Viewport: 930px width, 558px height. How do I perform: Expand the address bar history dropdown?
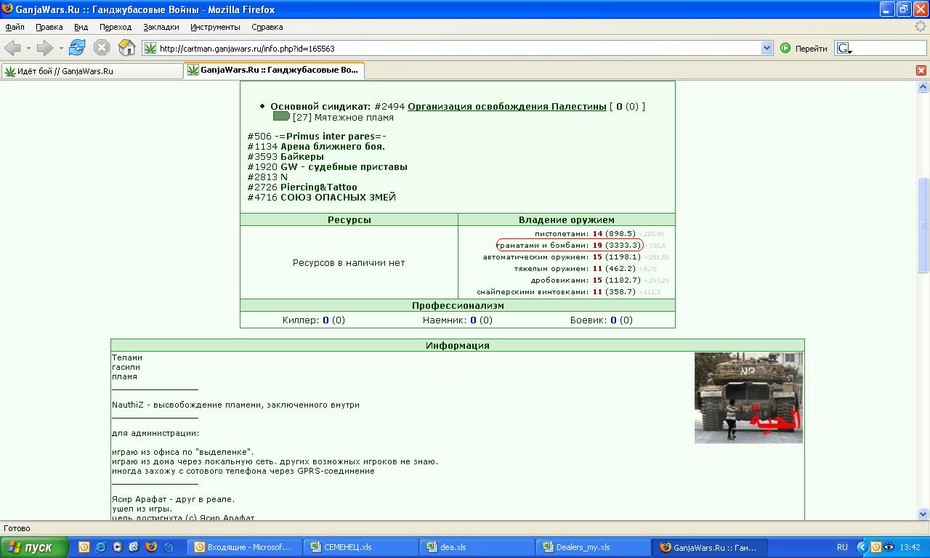point(767,48)
